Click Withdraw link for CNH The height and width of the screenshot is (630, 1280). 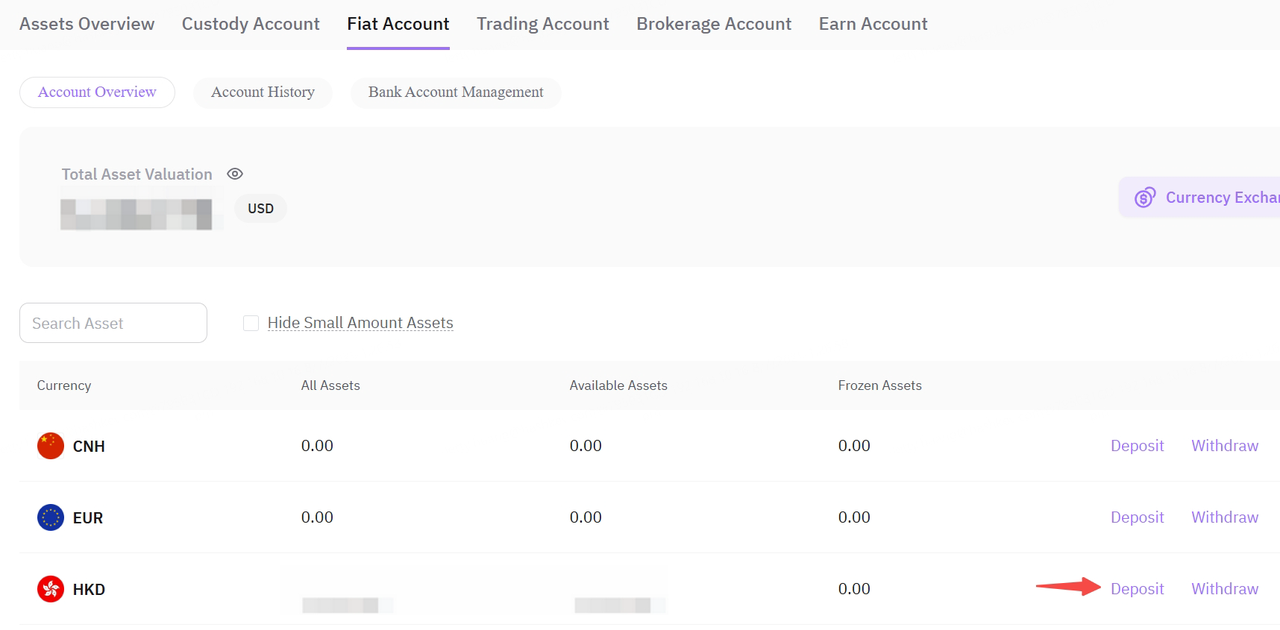point(1225,446)
